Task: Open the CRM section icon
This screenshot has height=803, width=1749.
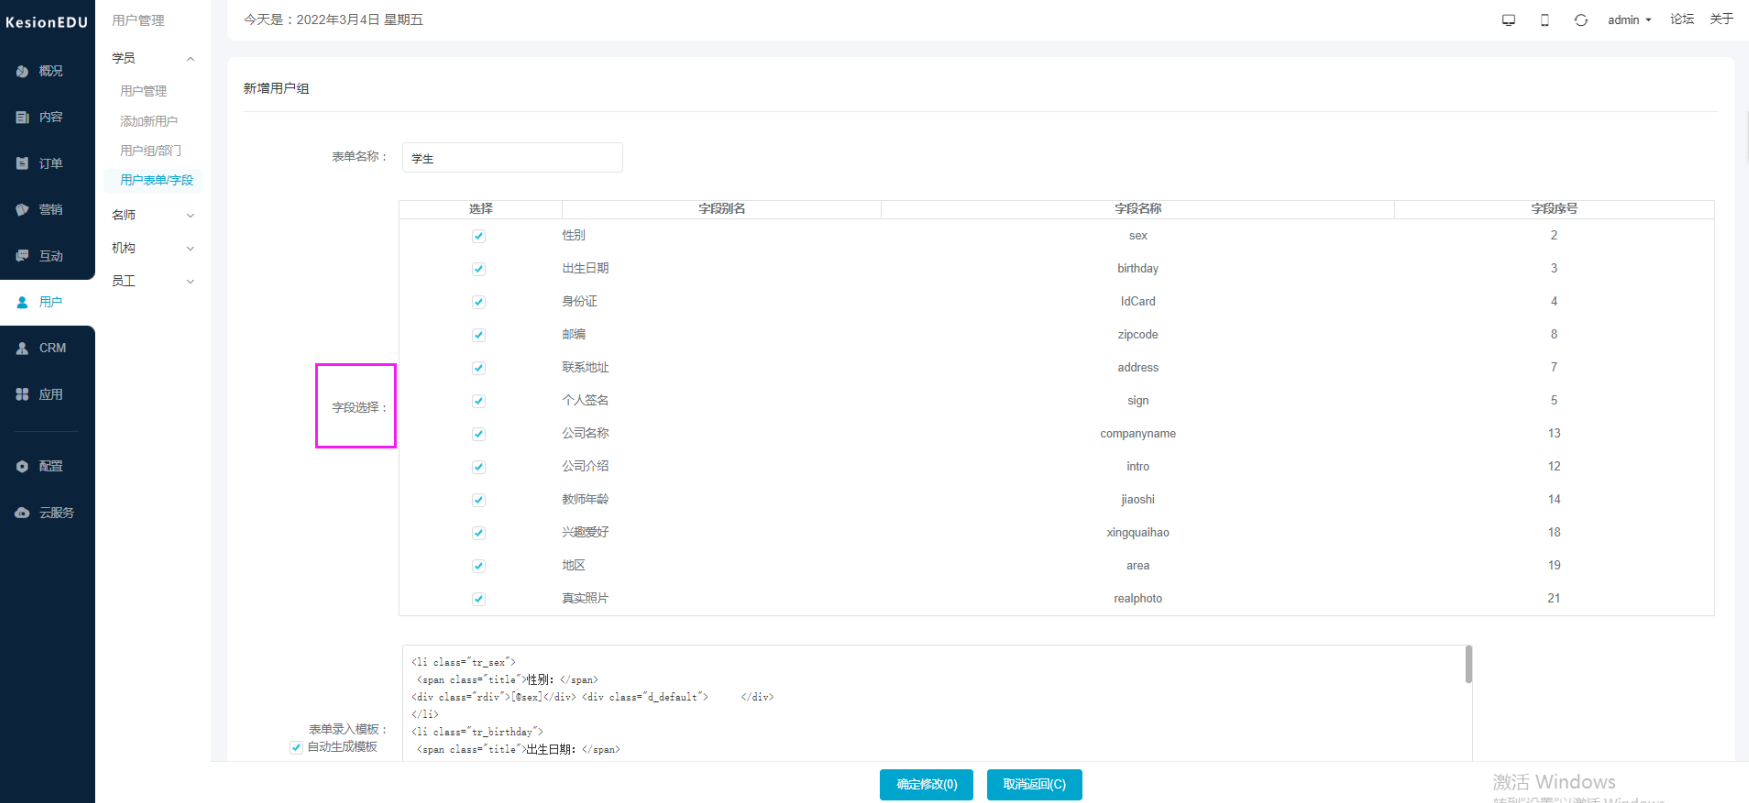Action: (22, 348)
